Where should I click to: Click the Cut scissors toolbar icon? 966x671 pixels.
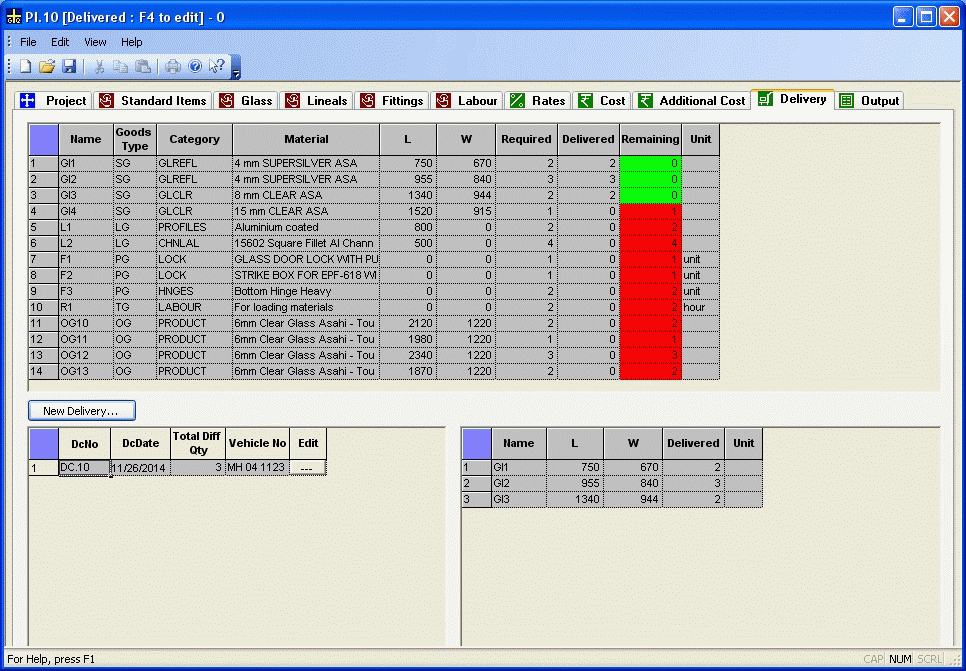click(x=100, y=67)
